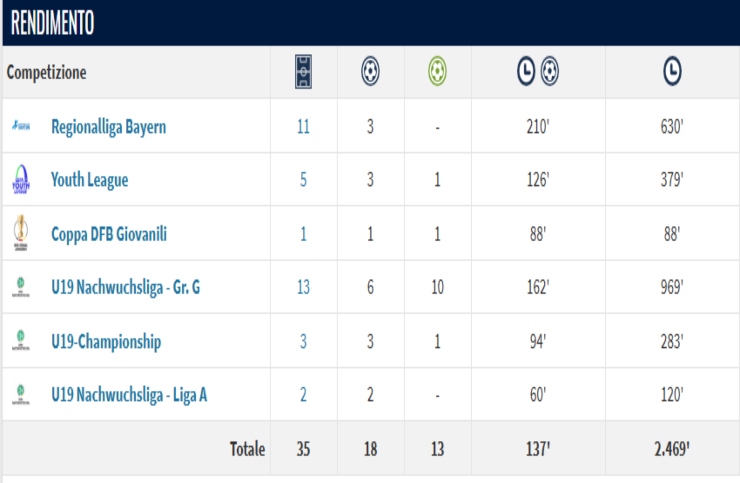
Task: Click the U19-Championship logo icon
Action: click(x=21, y=341)
